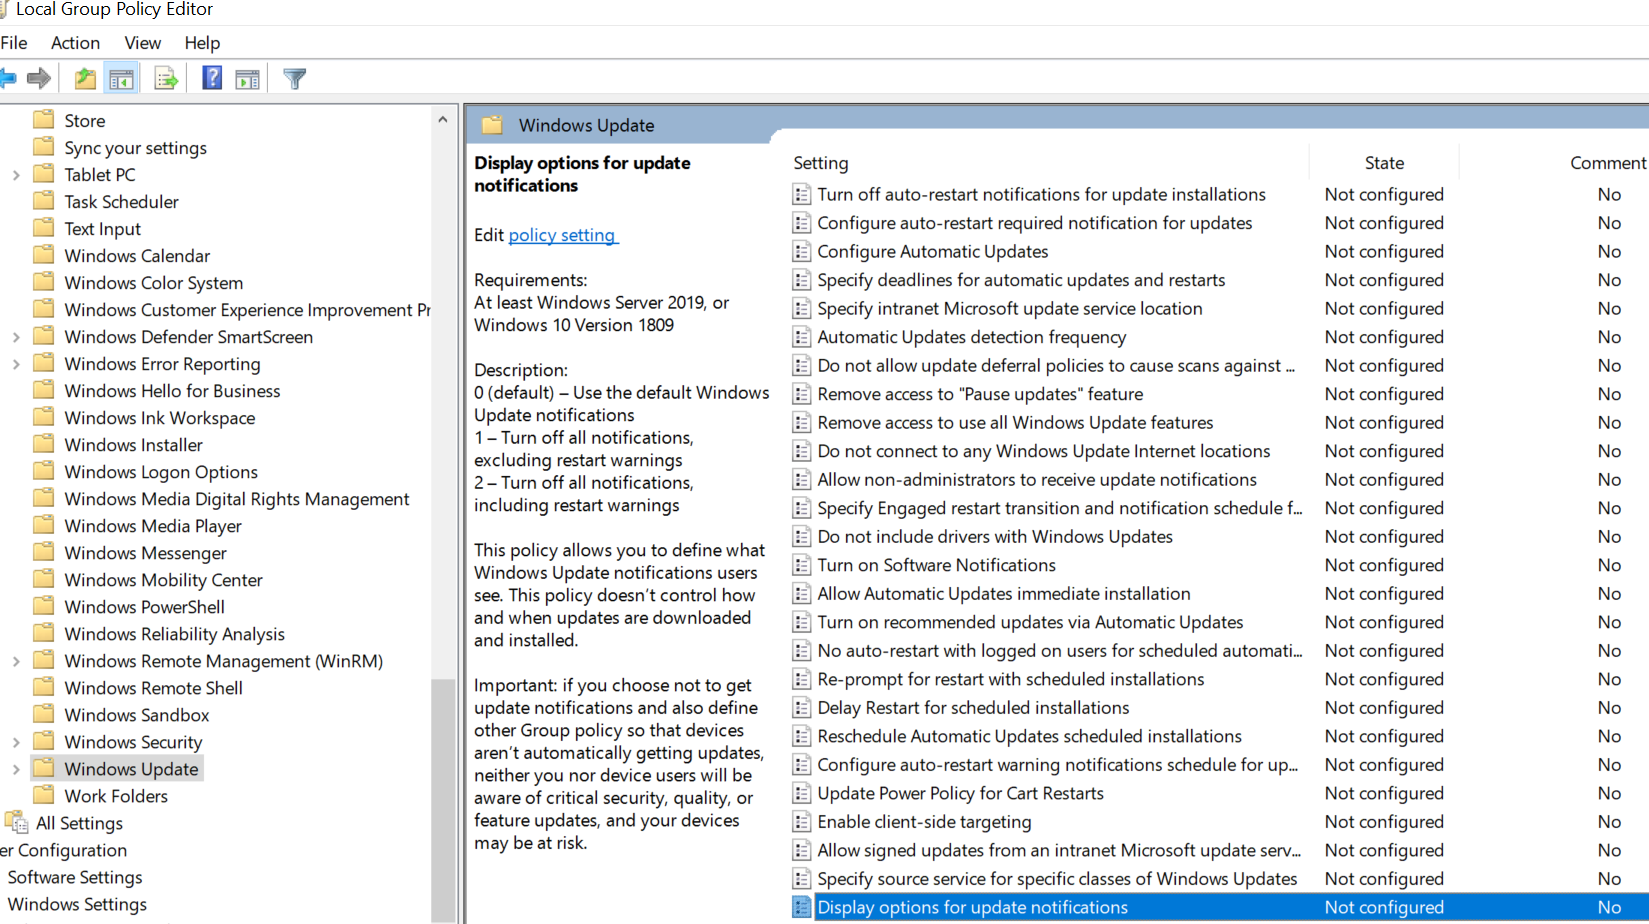Expand Windows Error Reporting node
The image size is (1649, 924).
tap(16, 364)
